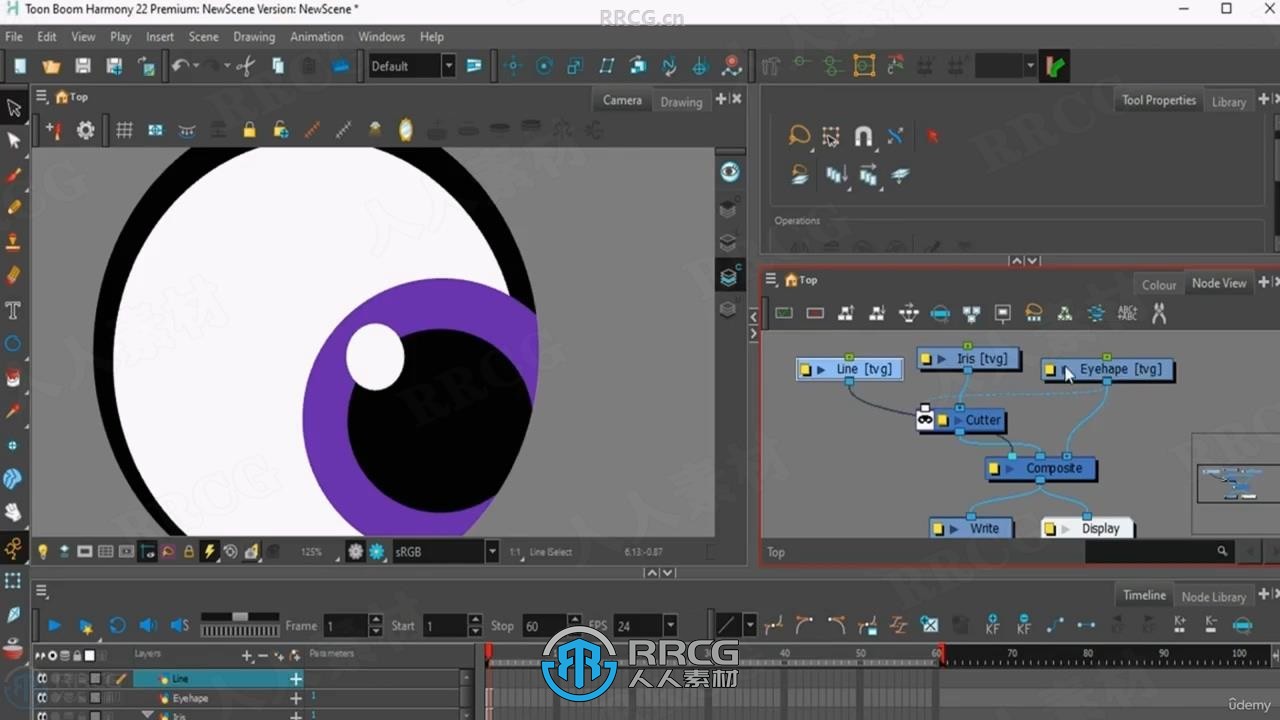Click the Play button in timeline
This screenshot has height=720, width=1280.
54,625
